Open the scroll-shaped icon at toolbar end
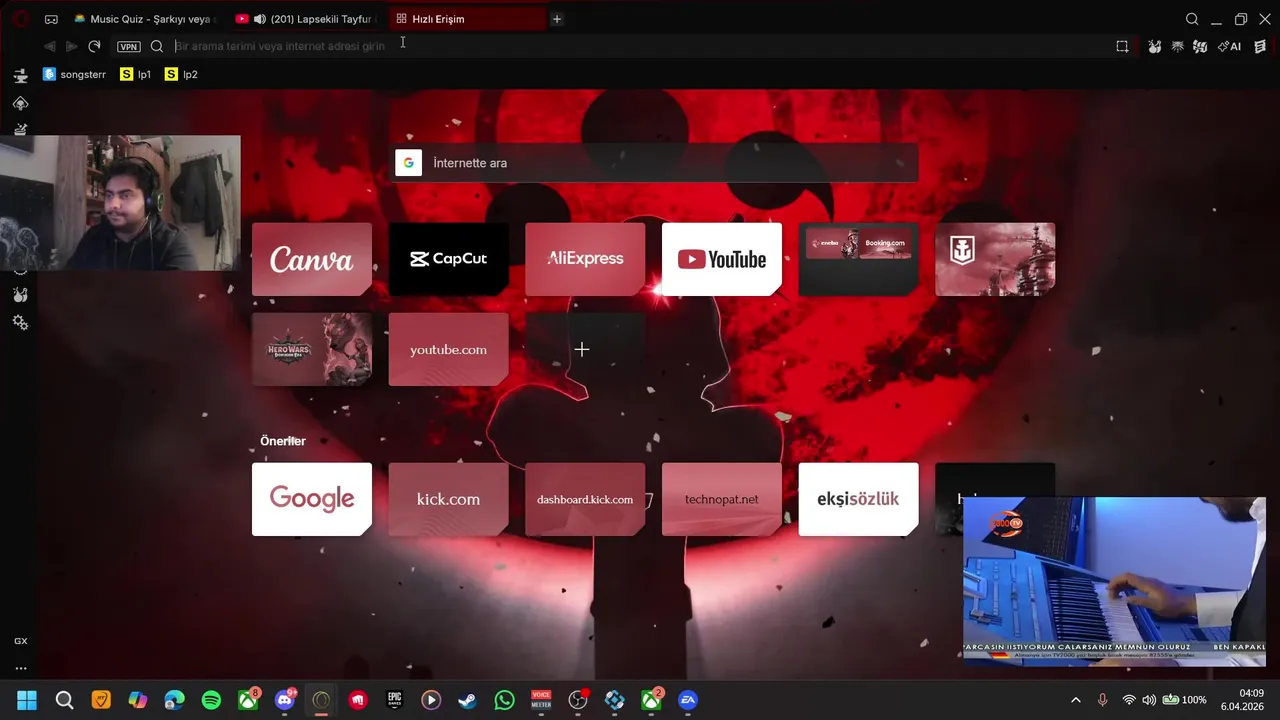The width and height of the screenshot is (1280, 720). pyautogui.click(x=1260, y=46)
